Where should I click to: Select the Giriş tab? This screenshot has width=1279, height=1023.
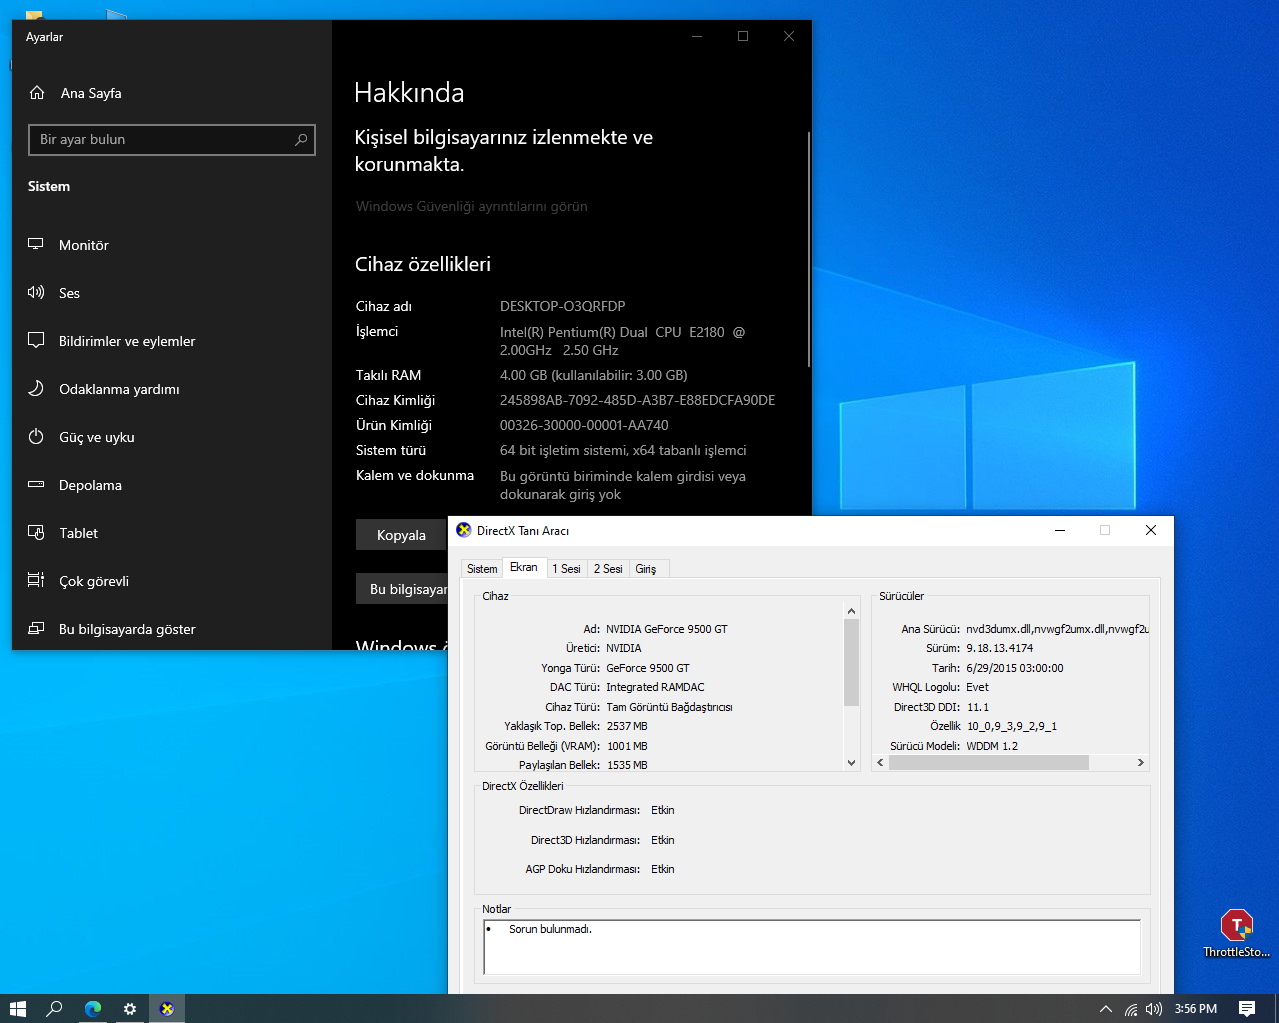pos(646,569)
